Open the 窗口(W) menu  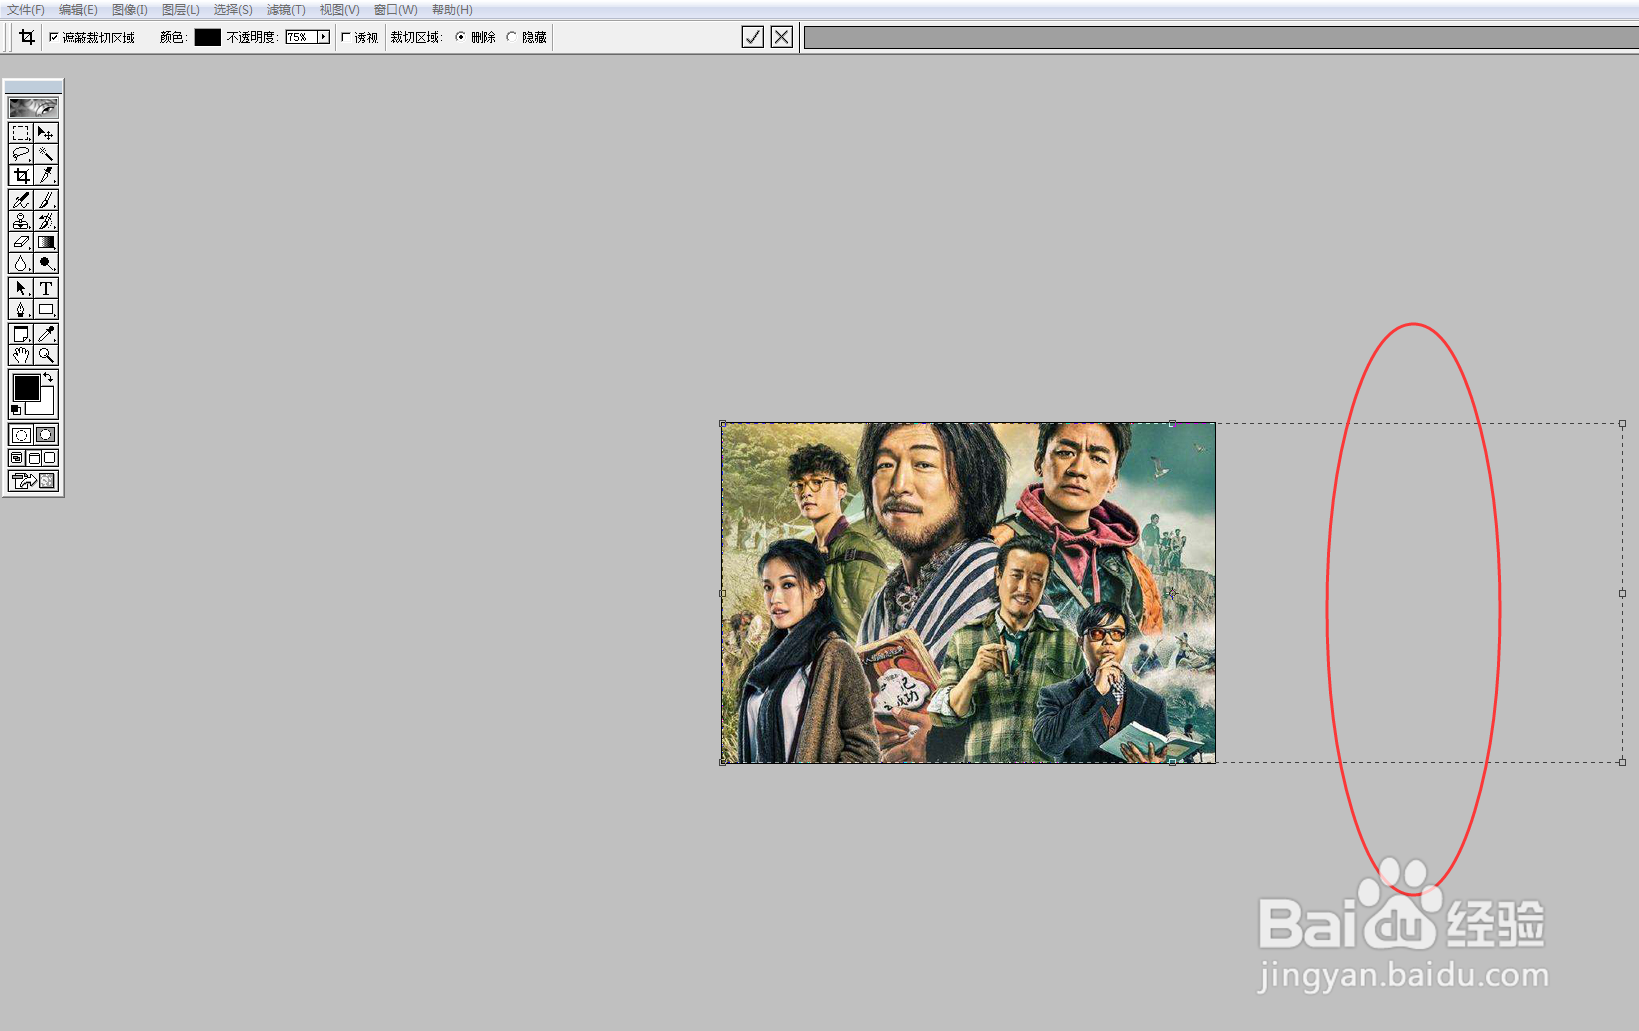click(396, 9)
